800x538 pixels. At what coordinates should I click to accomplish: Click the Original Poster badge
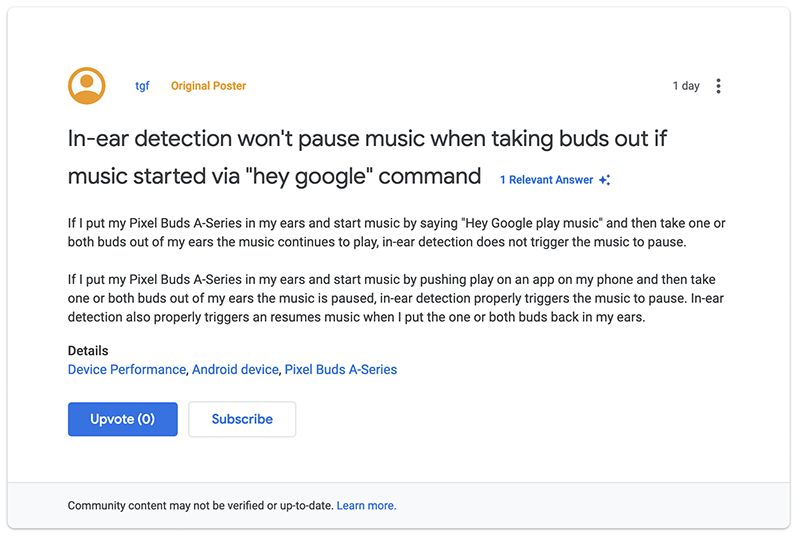pos(208,86)
